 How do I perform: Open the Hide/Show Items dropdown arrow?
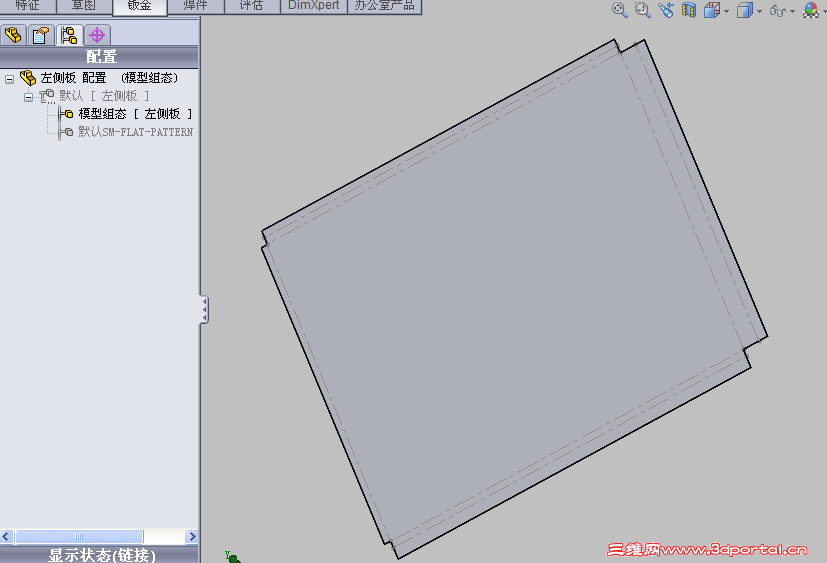792,11
